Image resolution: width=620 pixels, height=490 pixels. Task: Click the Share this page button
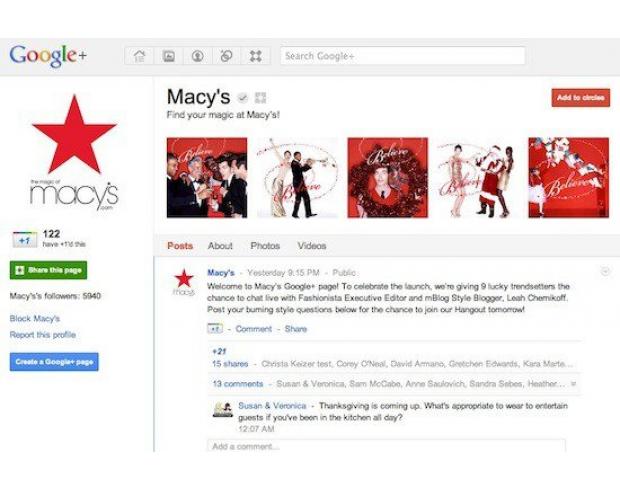click(x=48, y=270)
